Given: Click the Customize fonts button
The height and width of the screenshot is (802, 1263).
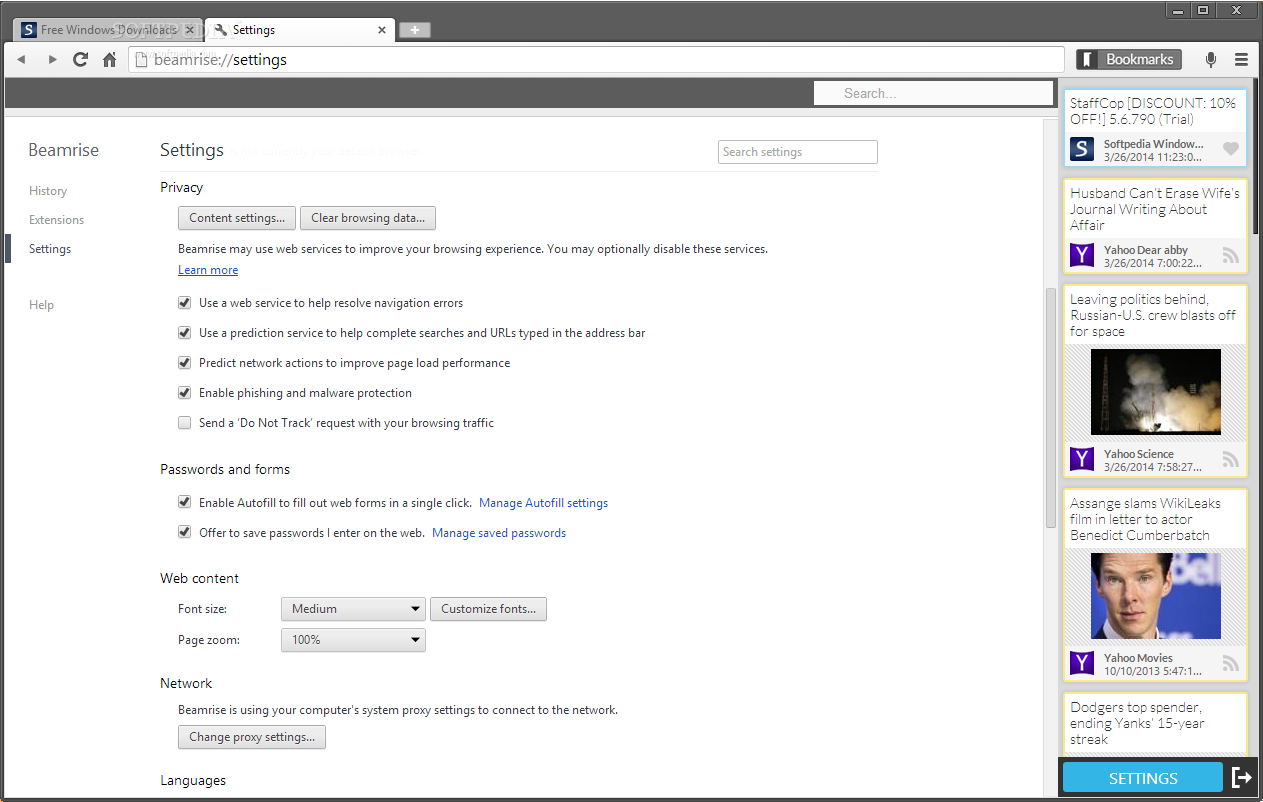Looking at the screenshot, I should pyautogui.click(x=488, y=609).
